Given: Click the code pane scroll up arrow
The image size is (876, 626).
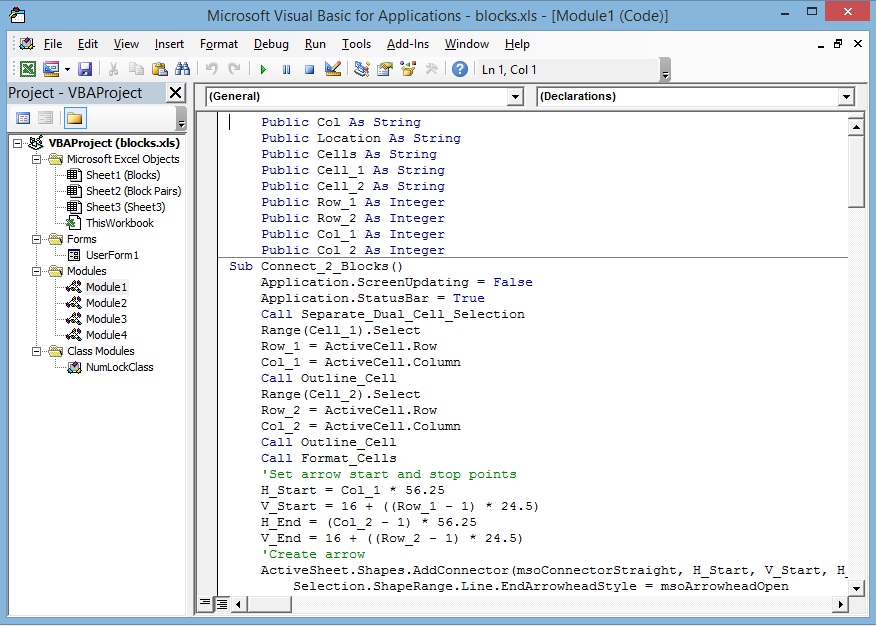Looking at the screenshot, I should tap(856, 127).
